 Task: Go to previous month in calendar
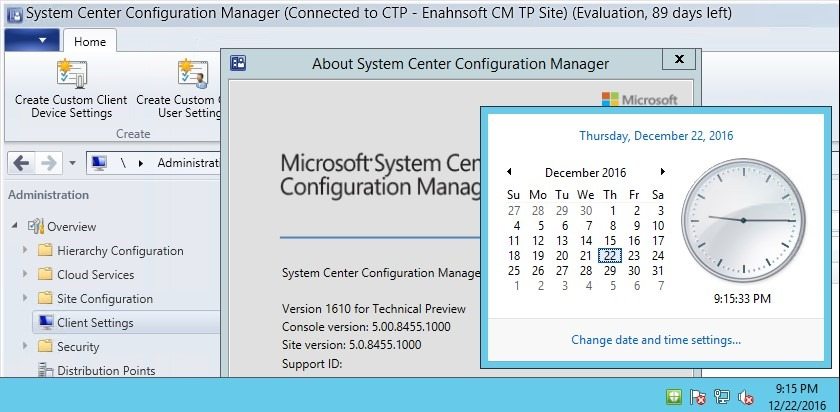pyautogui.click(x=509, y=171)
